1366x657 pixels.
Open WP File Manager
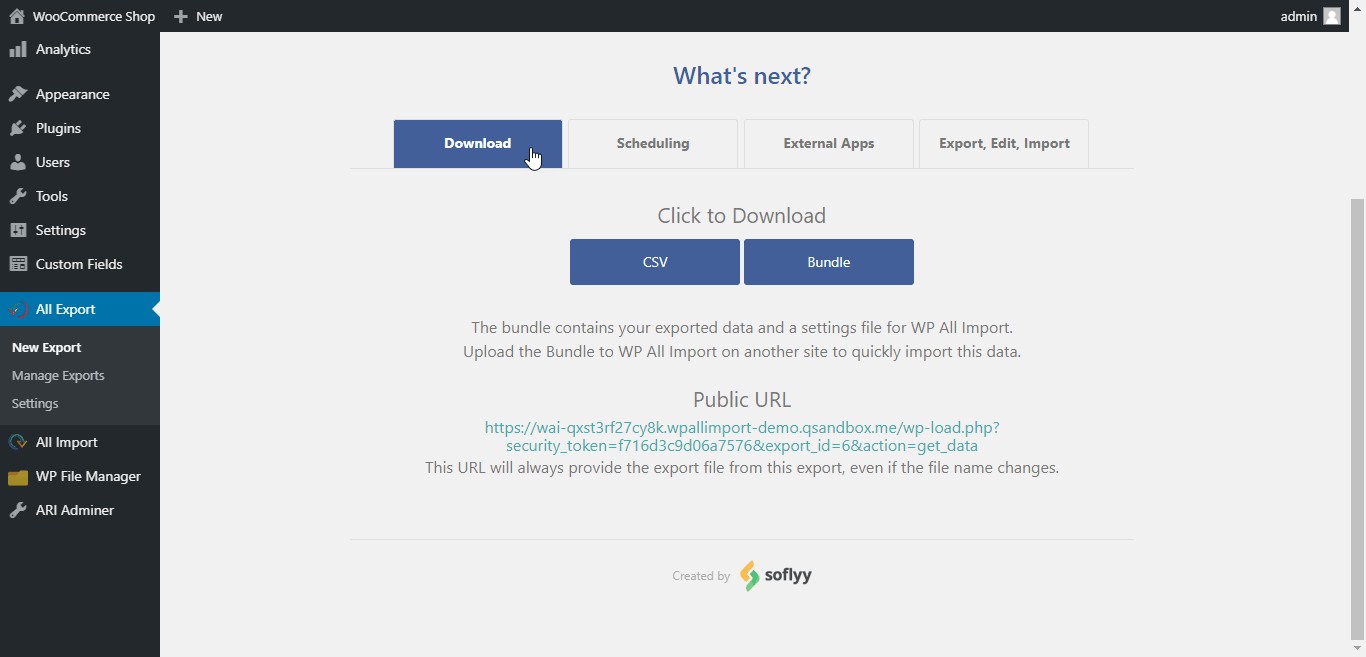80,476
